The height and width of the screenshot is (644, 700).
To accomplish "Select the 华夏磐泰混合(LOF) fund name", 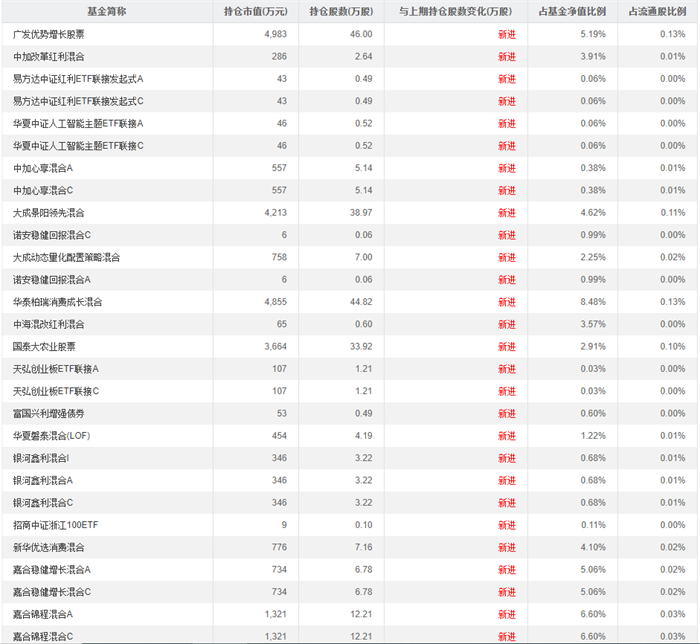I will (51, 436).
